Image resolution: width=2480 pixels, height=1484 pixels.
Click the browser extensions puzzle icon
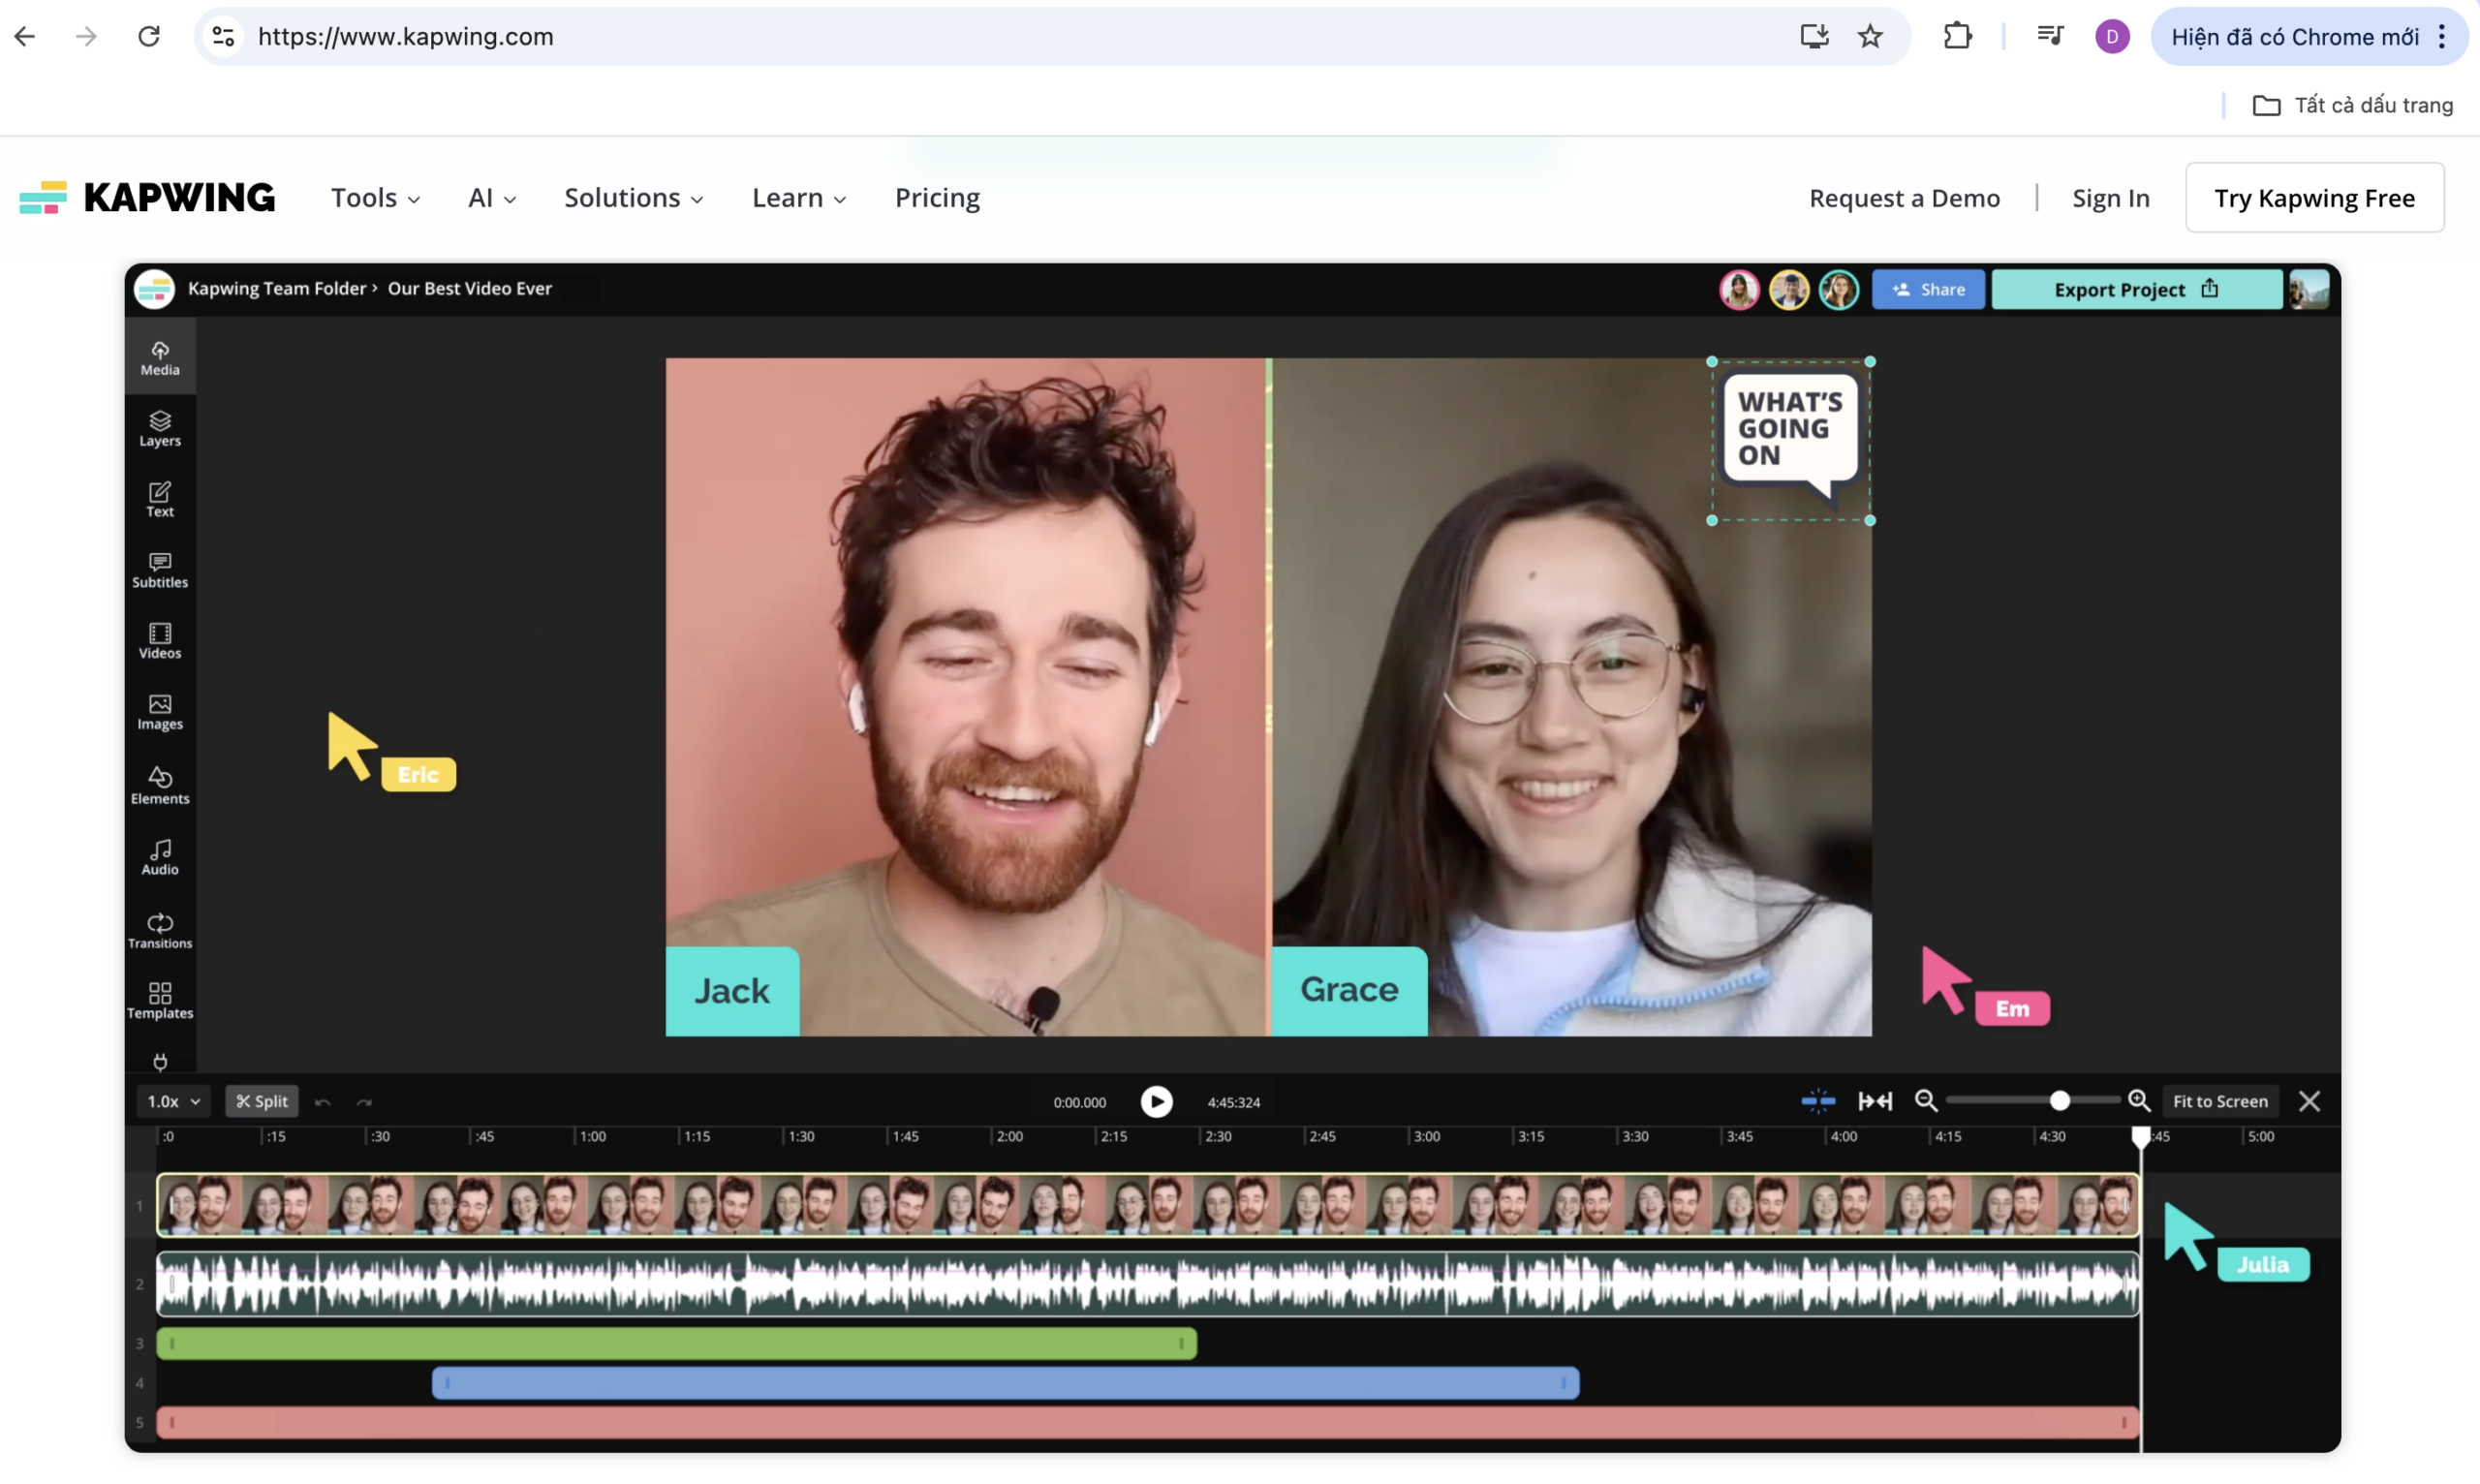[x=1957, y=37]
